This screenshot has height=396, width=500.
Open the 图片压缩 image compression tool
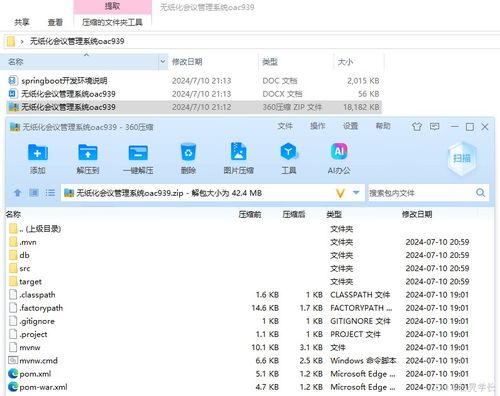click(x=239, y=152)
